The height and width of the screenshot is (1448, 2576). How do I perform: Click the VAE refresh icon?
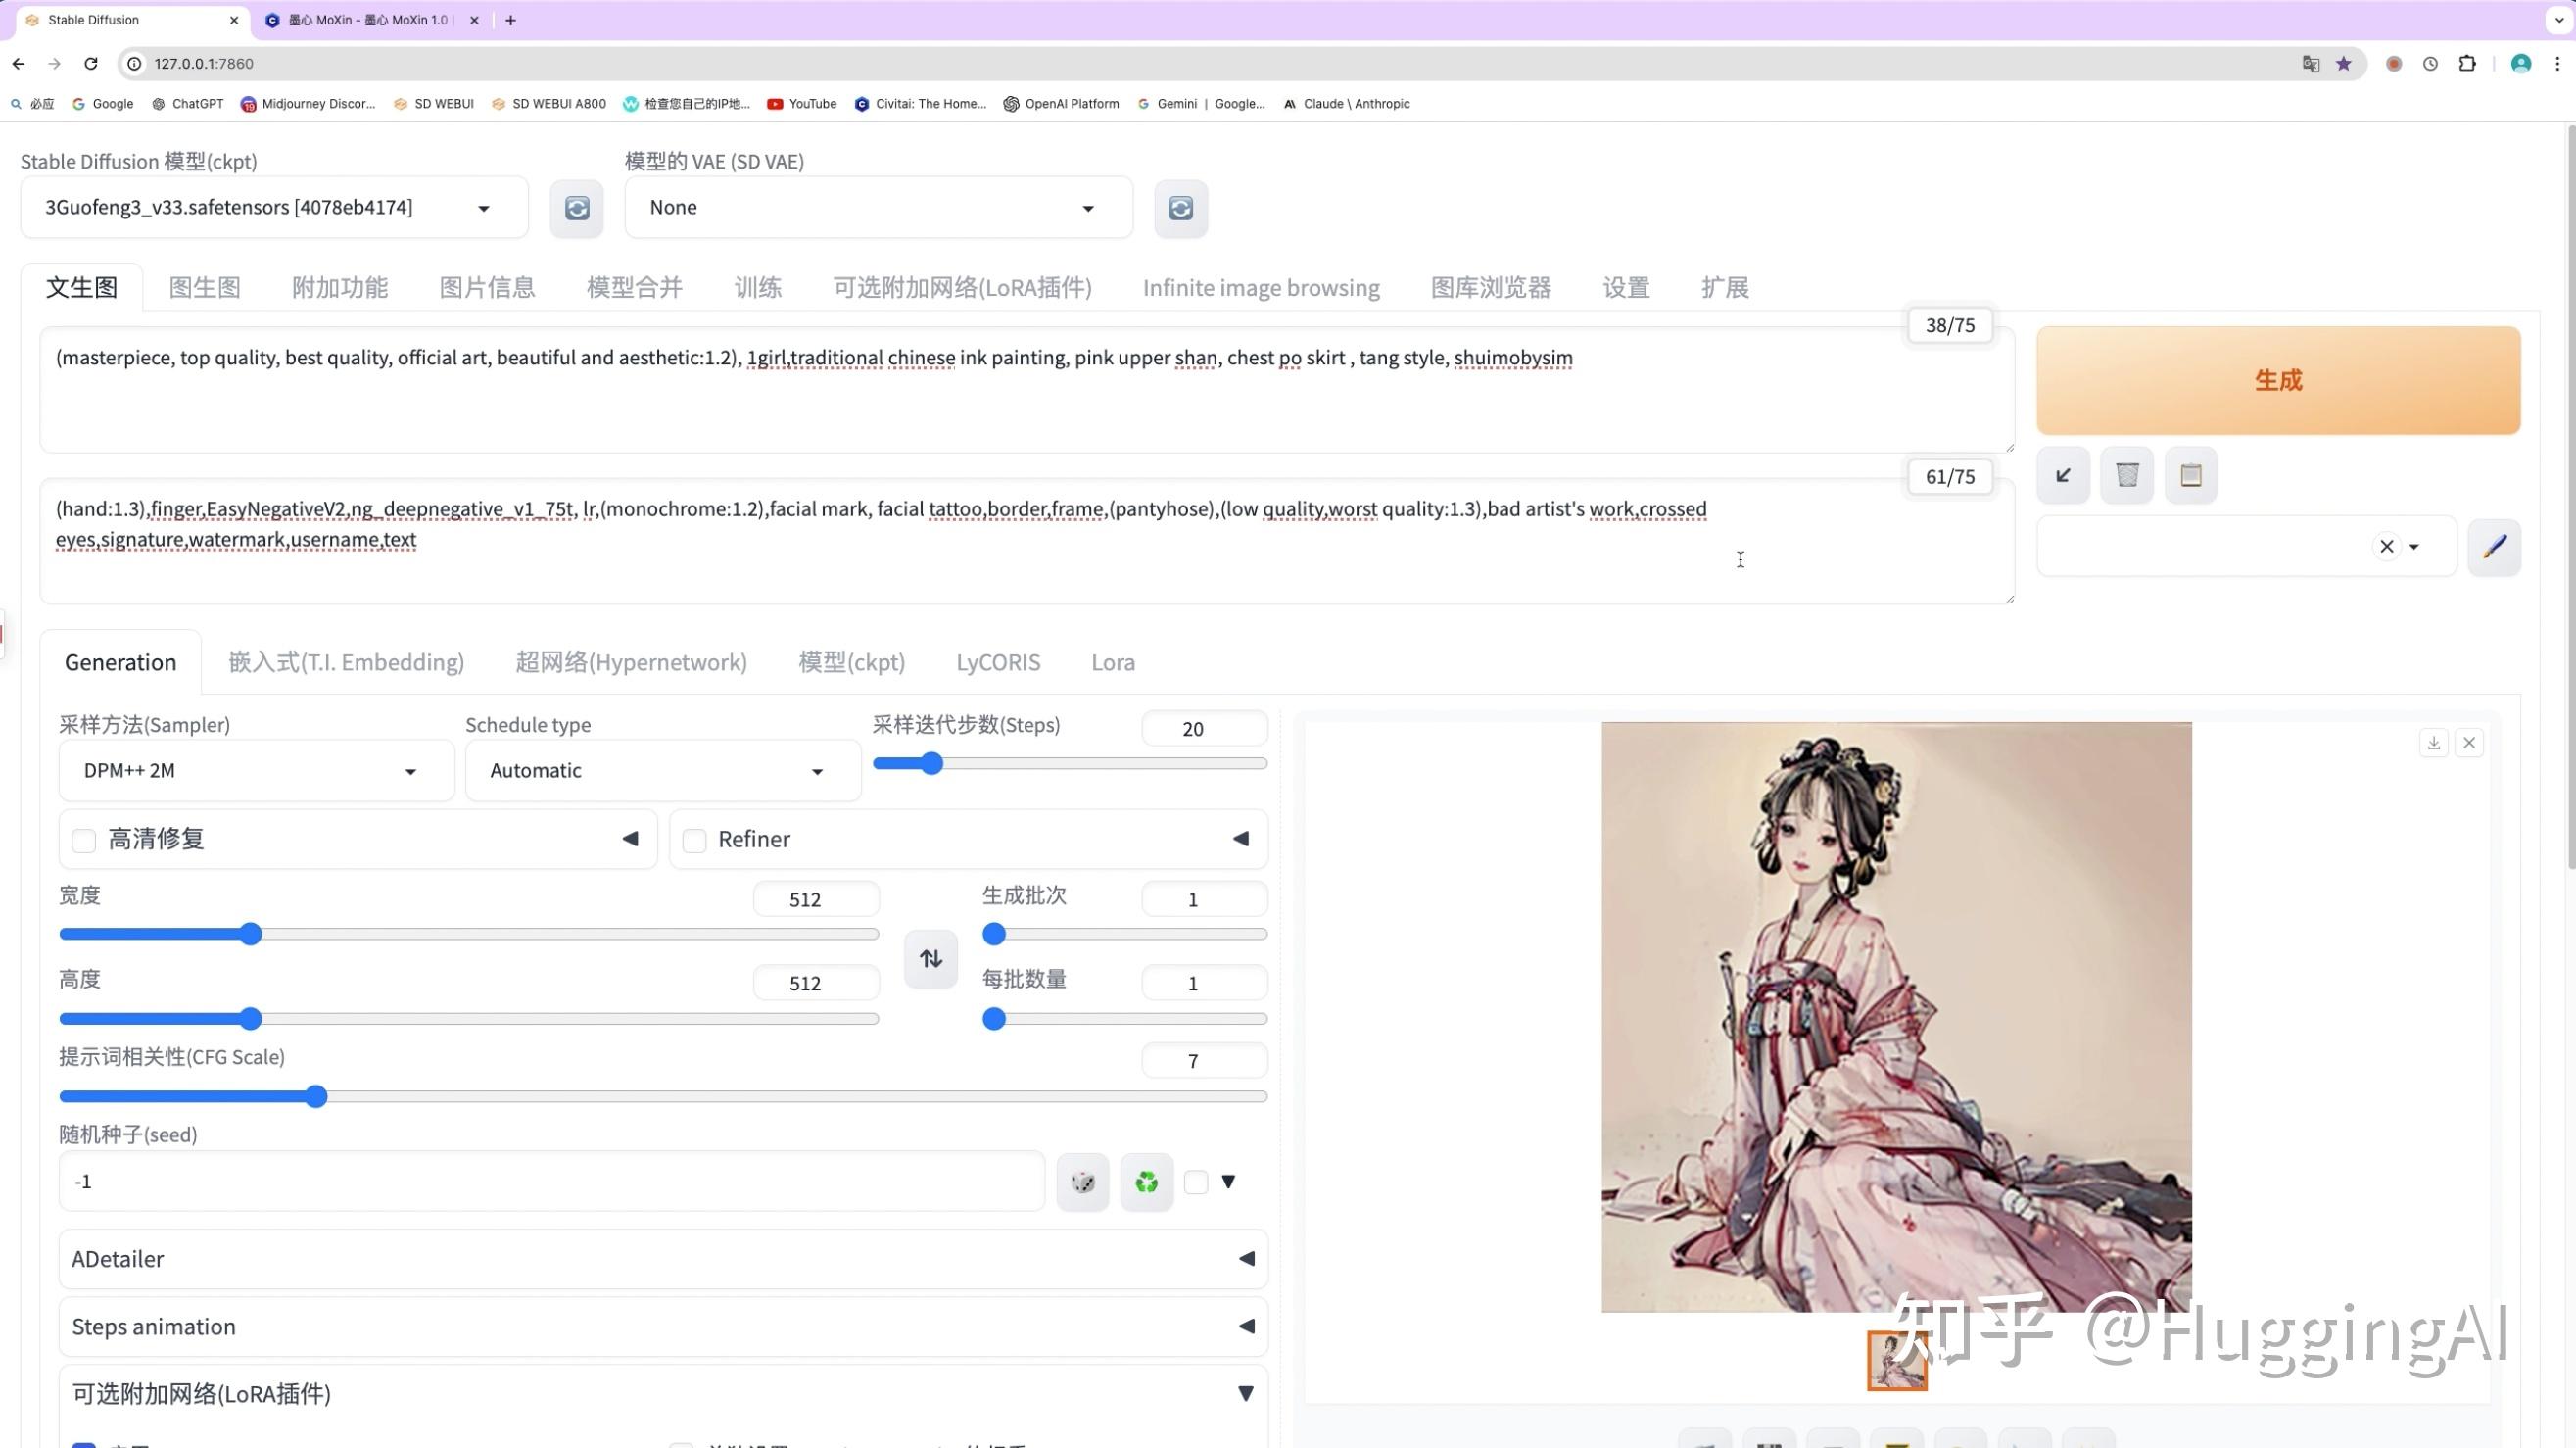pyautogui.click(x=1180, y=208)
